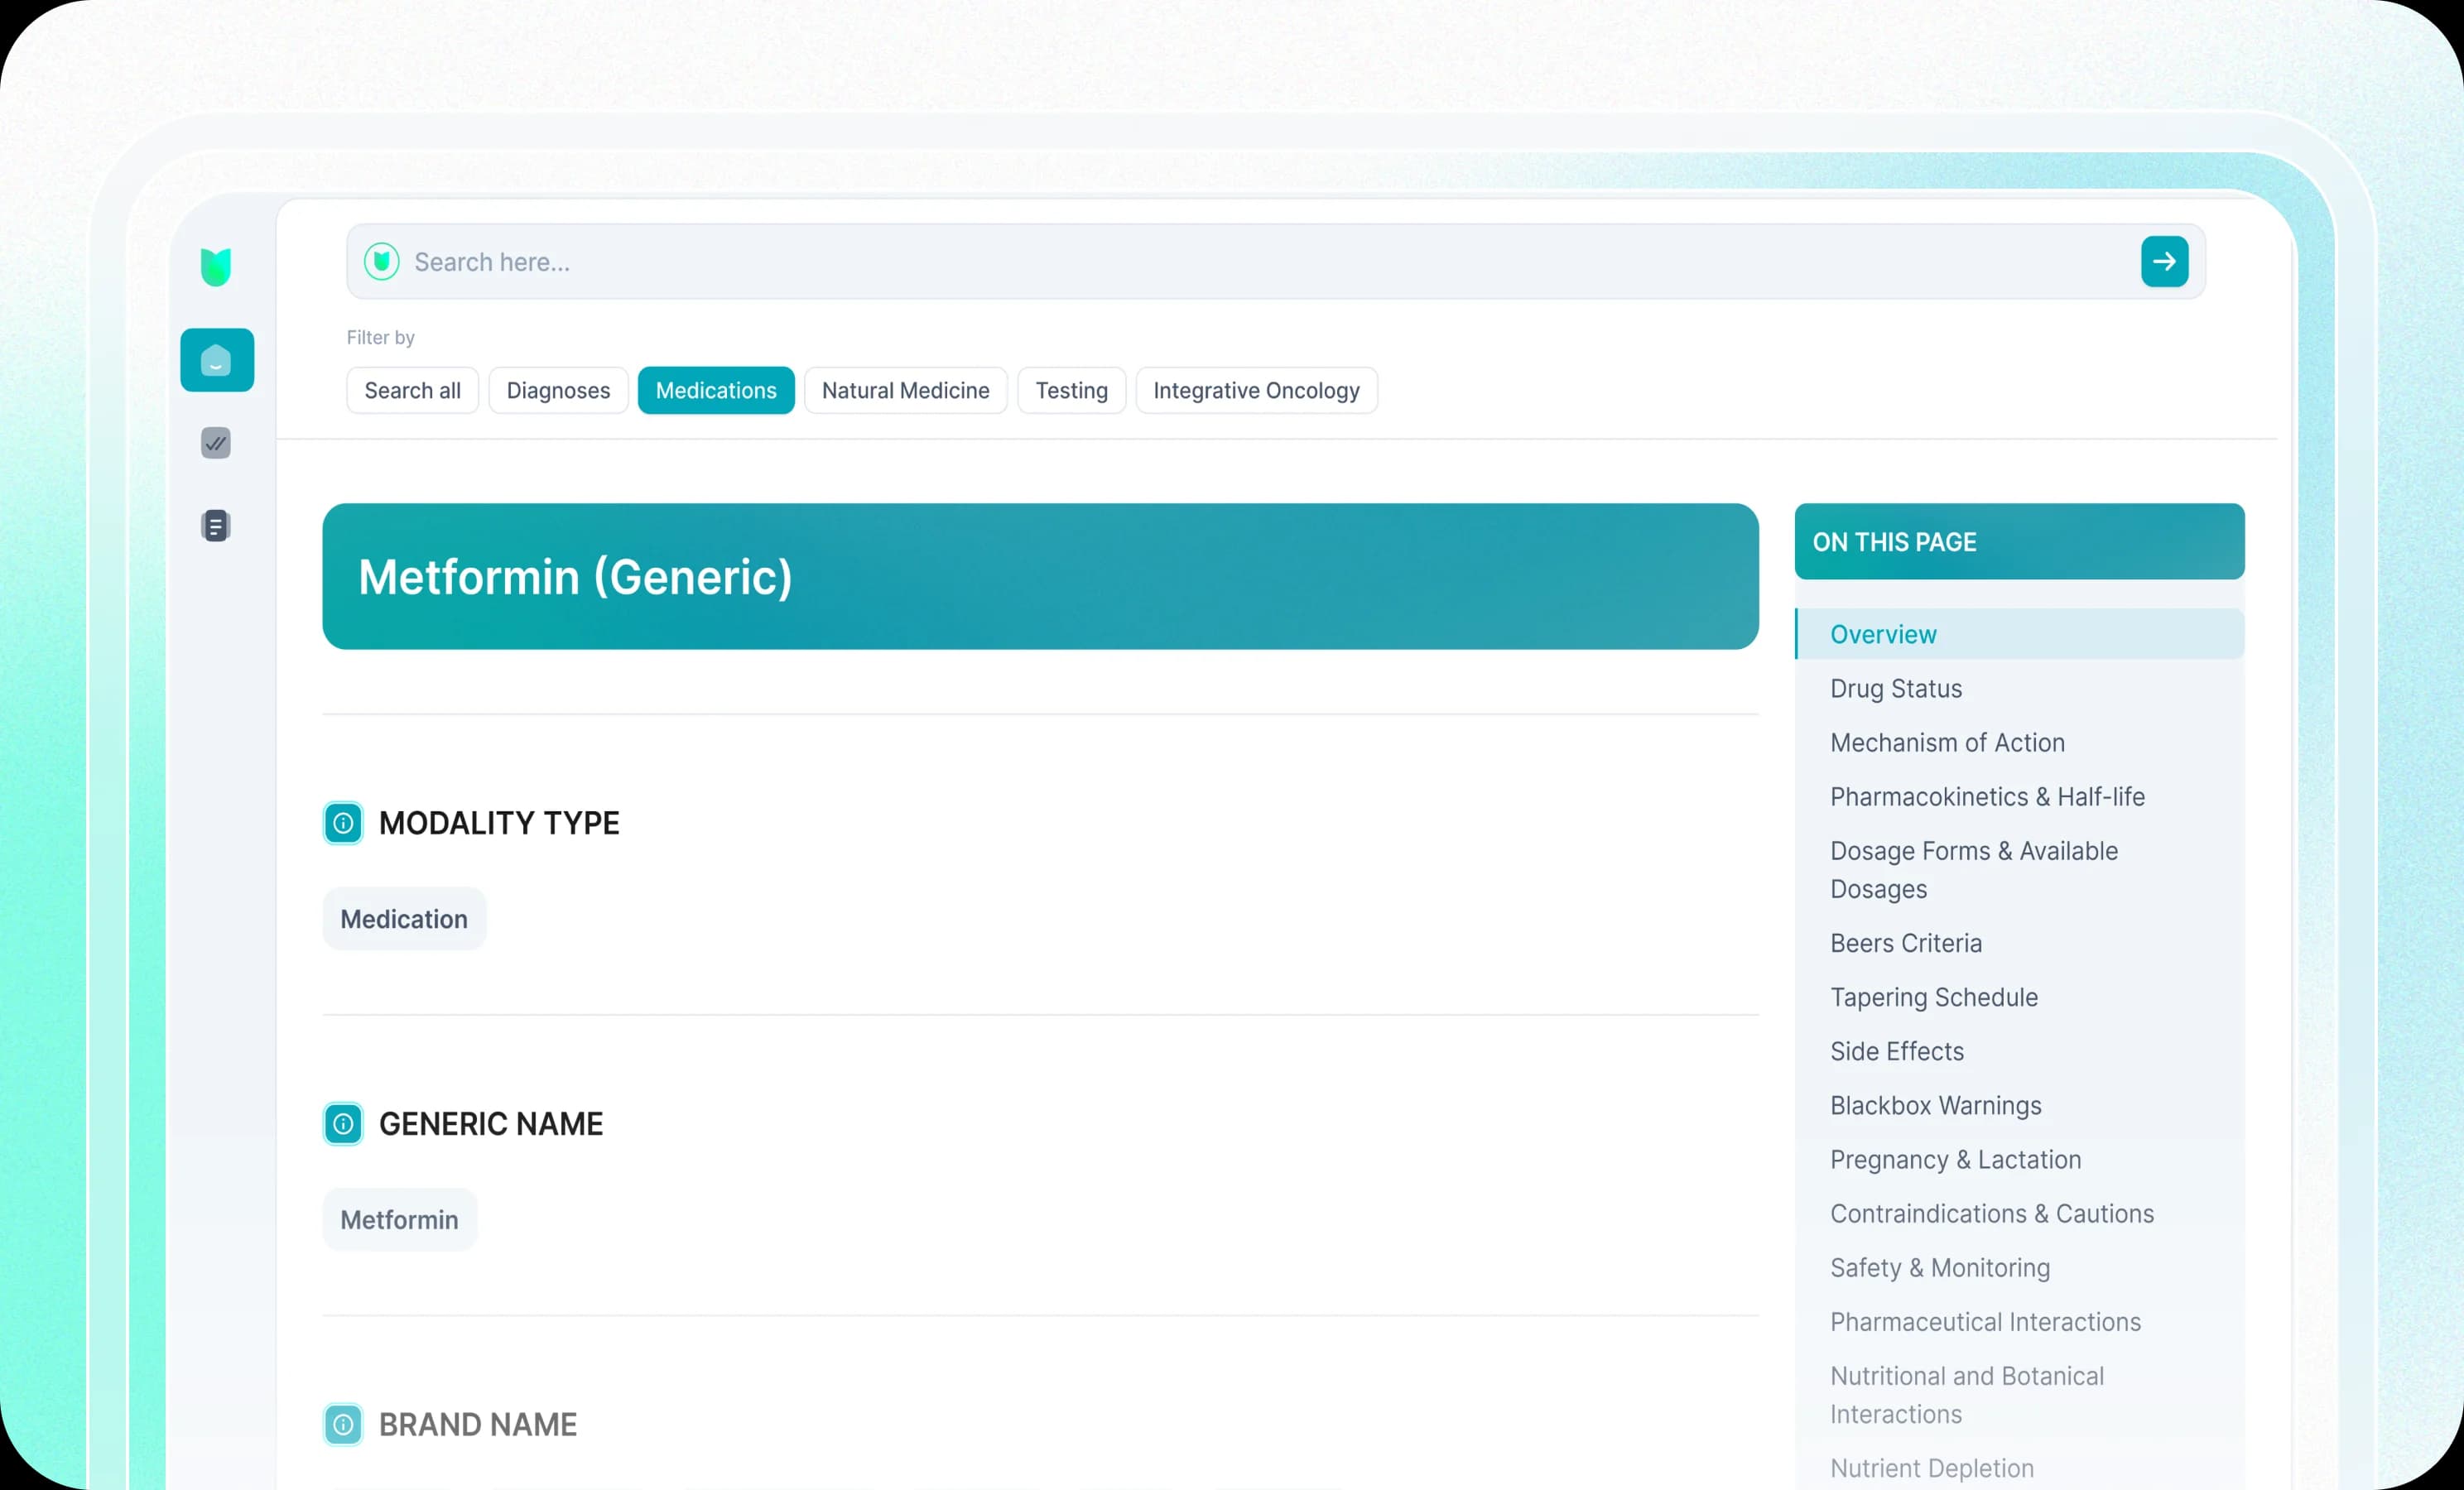The image size is (2464, 1490).
Task: Jump to Nutrient Depletion
Action: (x=1931, y=1468)
